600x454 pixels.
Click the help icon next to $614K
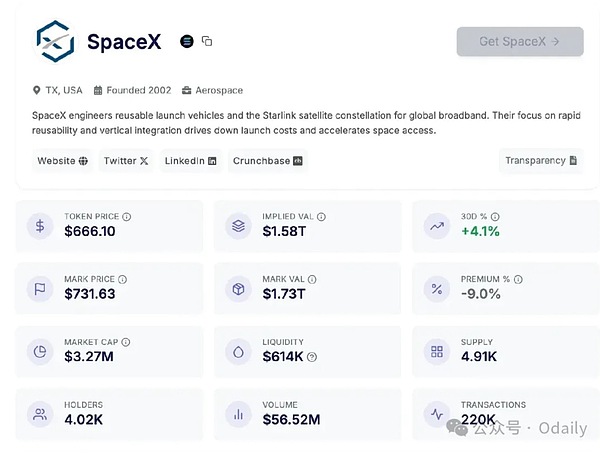pos(312,357)
